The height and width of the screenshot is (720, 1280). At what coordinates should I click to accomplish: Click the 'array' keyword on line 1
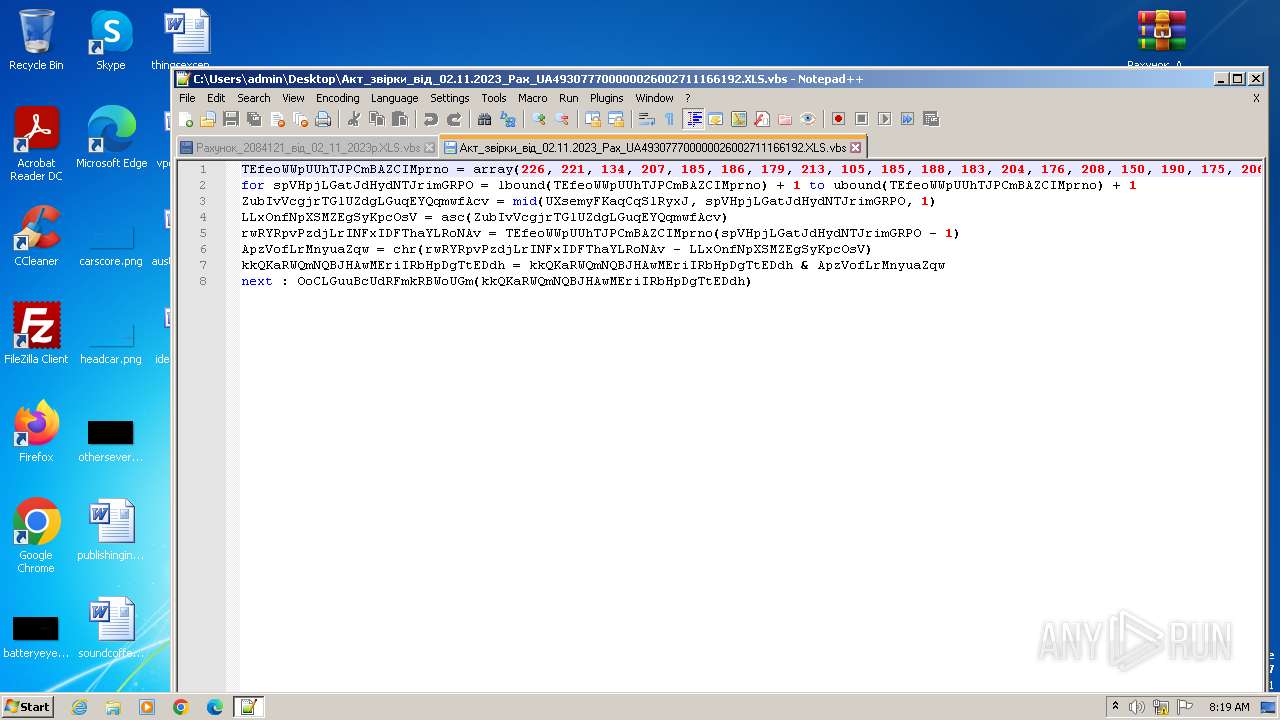pos(493,169)
